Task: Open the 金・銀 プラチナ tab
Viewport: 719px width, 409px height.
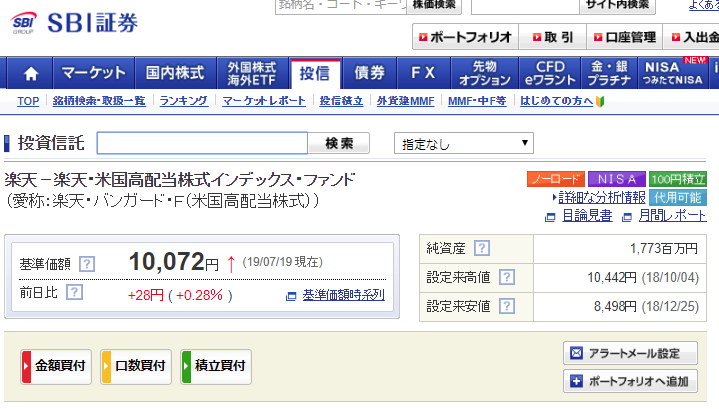Action: (609, 73)
